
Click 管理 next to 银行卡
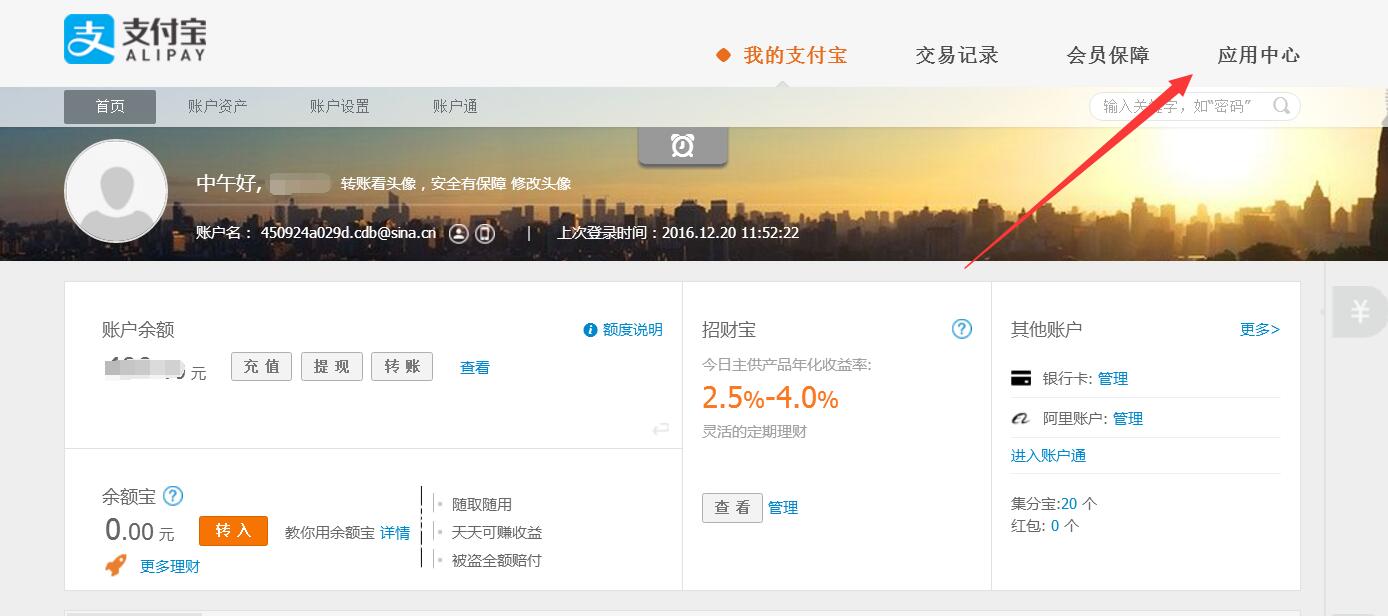[1113, 378]
